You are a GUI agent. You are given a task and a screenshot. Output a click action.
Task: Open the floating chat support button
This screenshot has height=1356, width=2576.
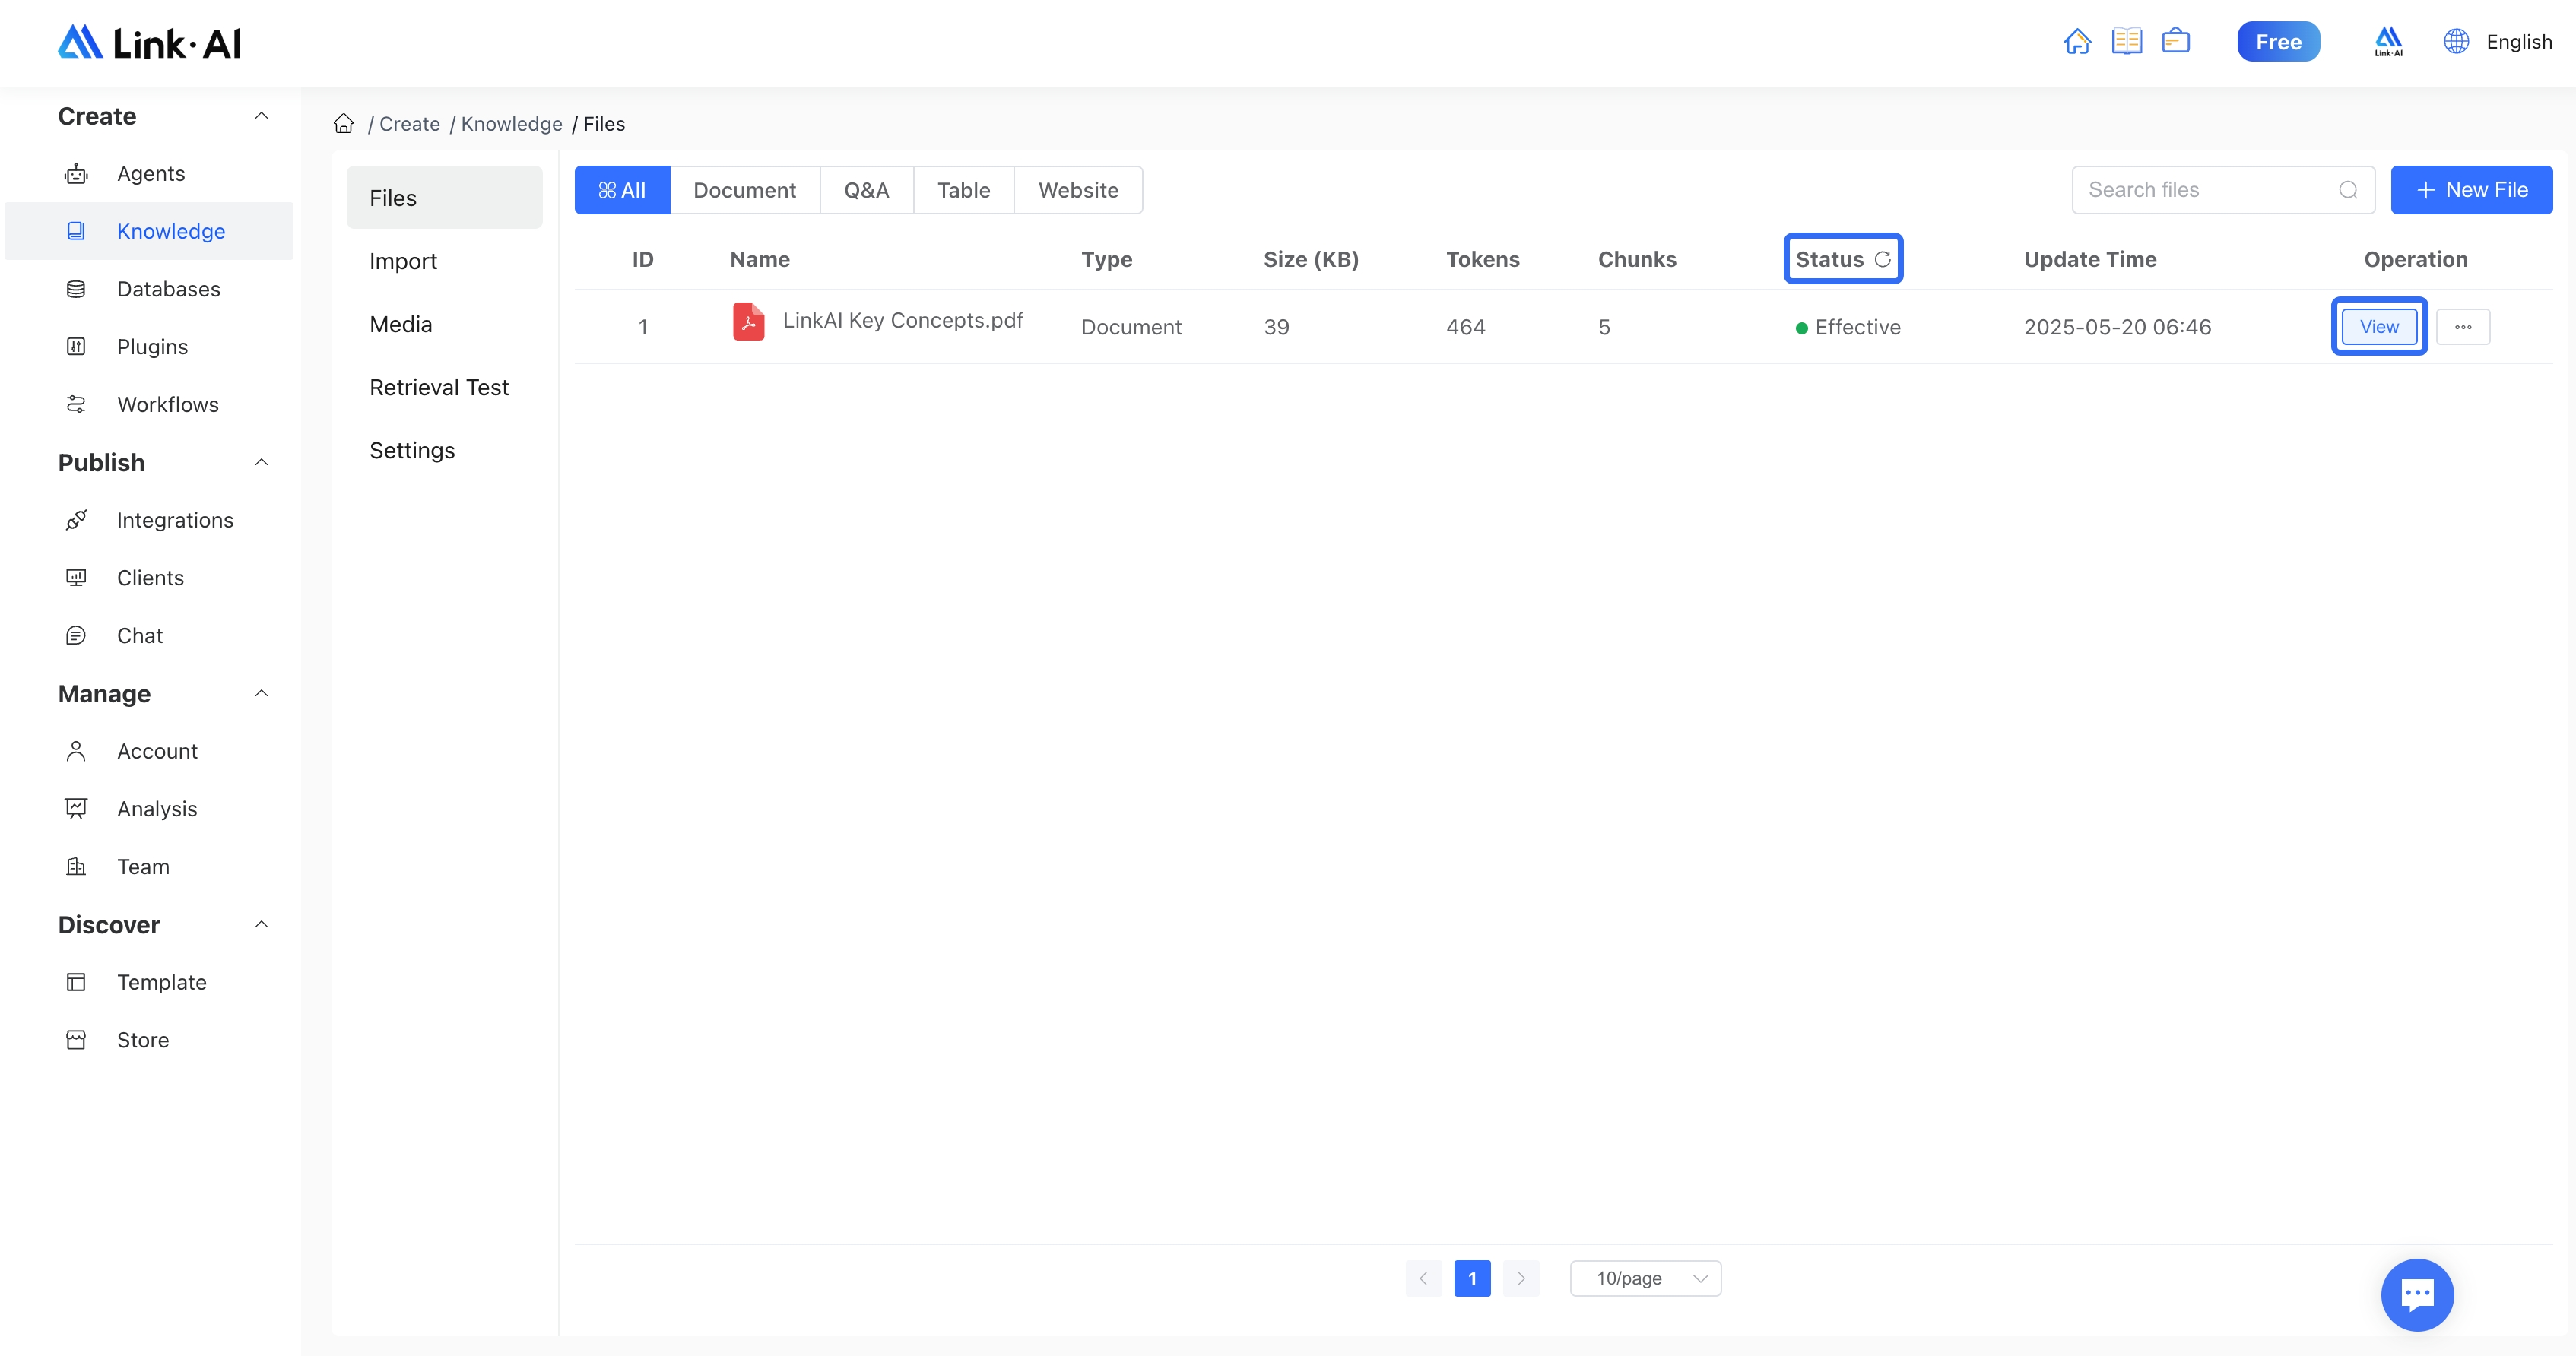pos(2417,1294)
